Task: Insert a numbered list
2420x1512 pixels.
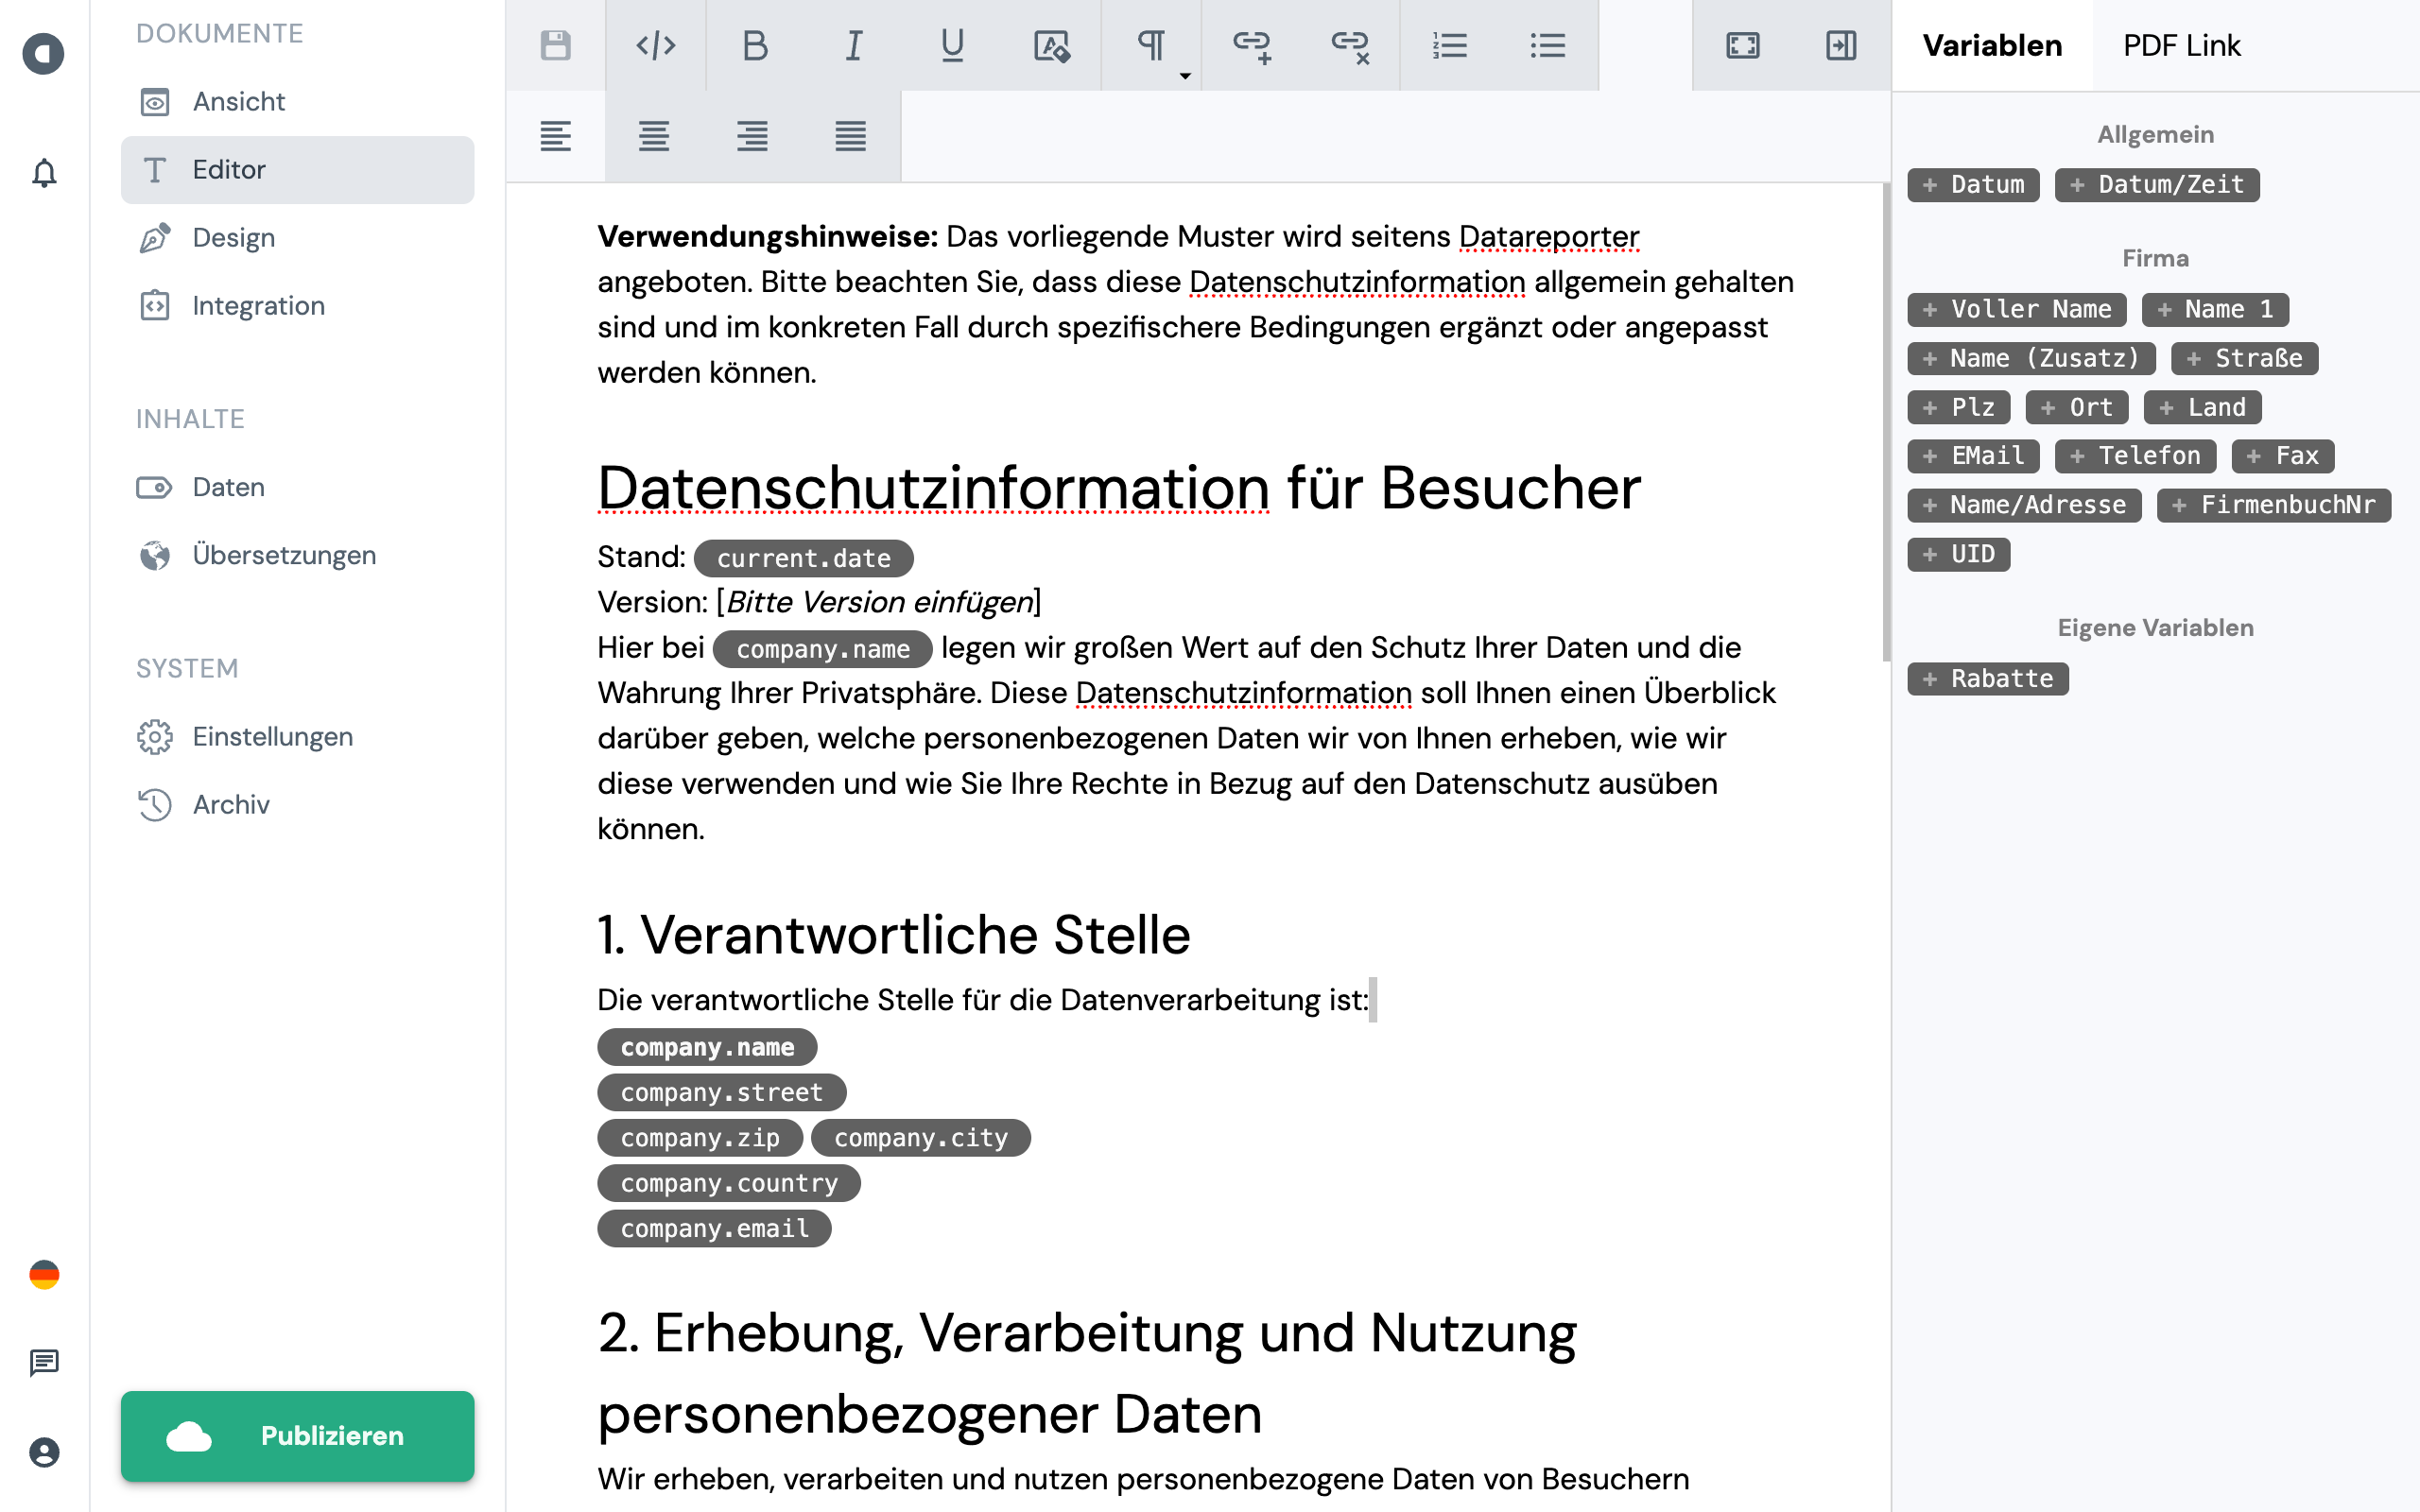Action: coord(1449,45)
